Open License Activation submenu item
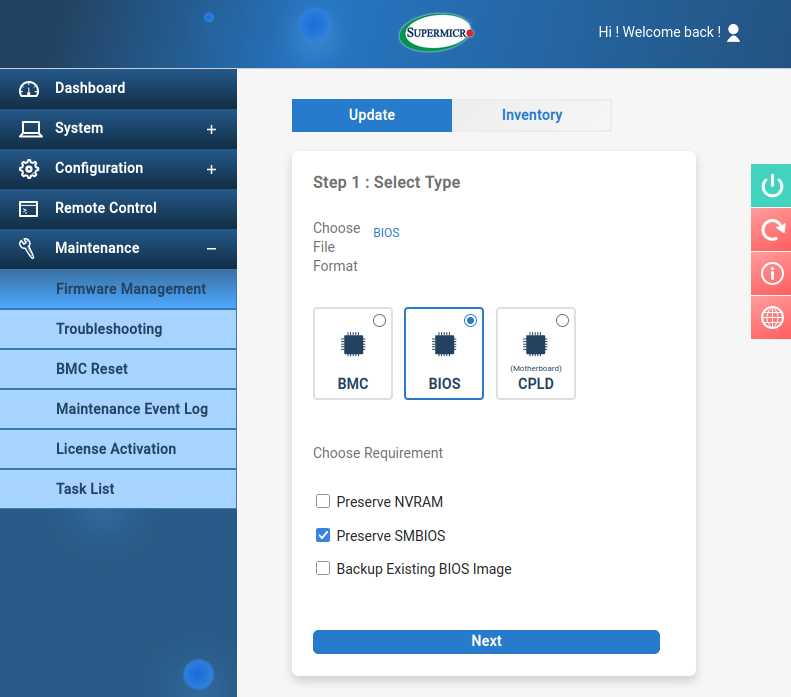This screenshot has height=697, width=791. tap(118, 449)
